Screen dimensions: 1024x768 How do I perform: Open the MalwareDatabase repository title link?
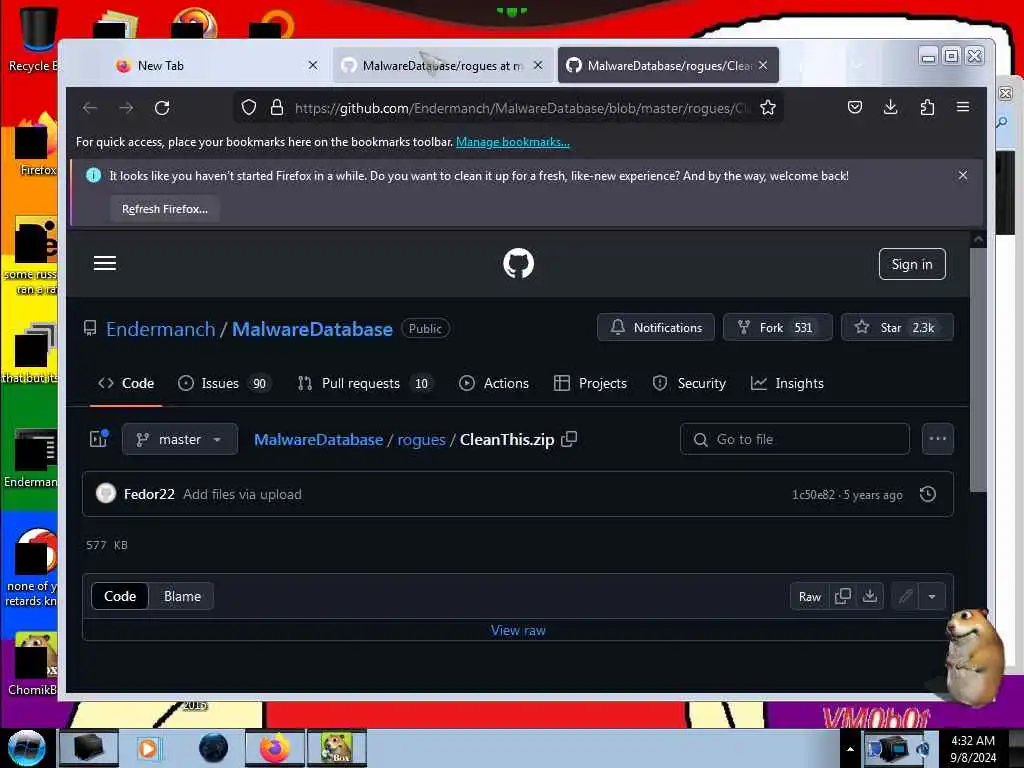pyautogui.click(x=312, y=328)
